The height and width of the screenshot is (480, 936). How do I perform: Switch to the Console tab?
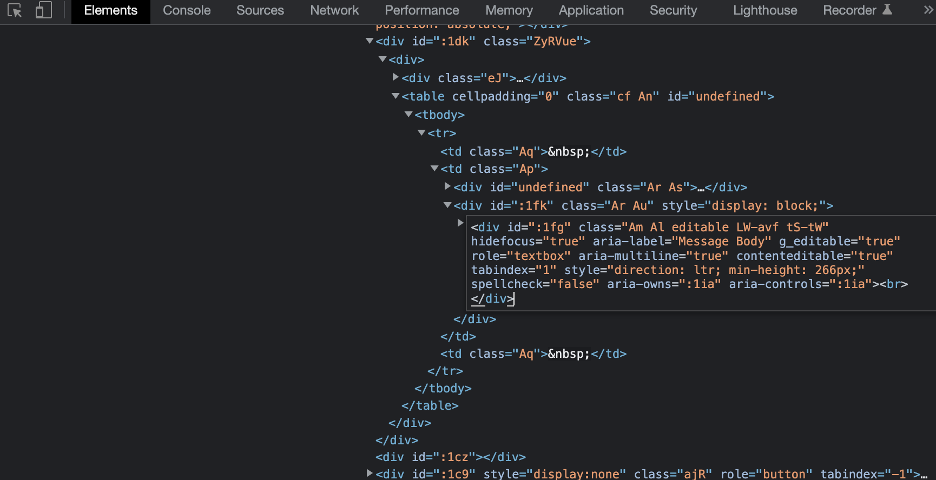pyautogui.click(x=187, y=10)
